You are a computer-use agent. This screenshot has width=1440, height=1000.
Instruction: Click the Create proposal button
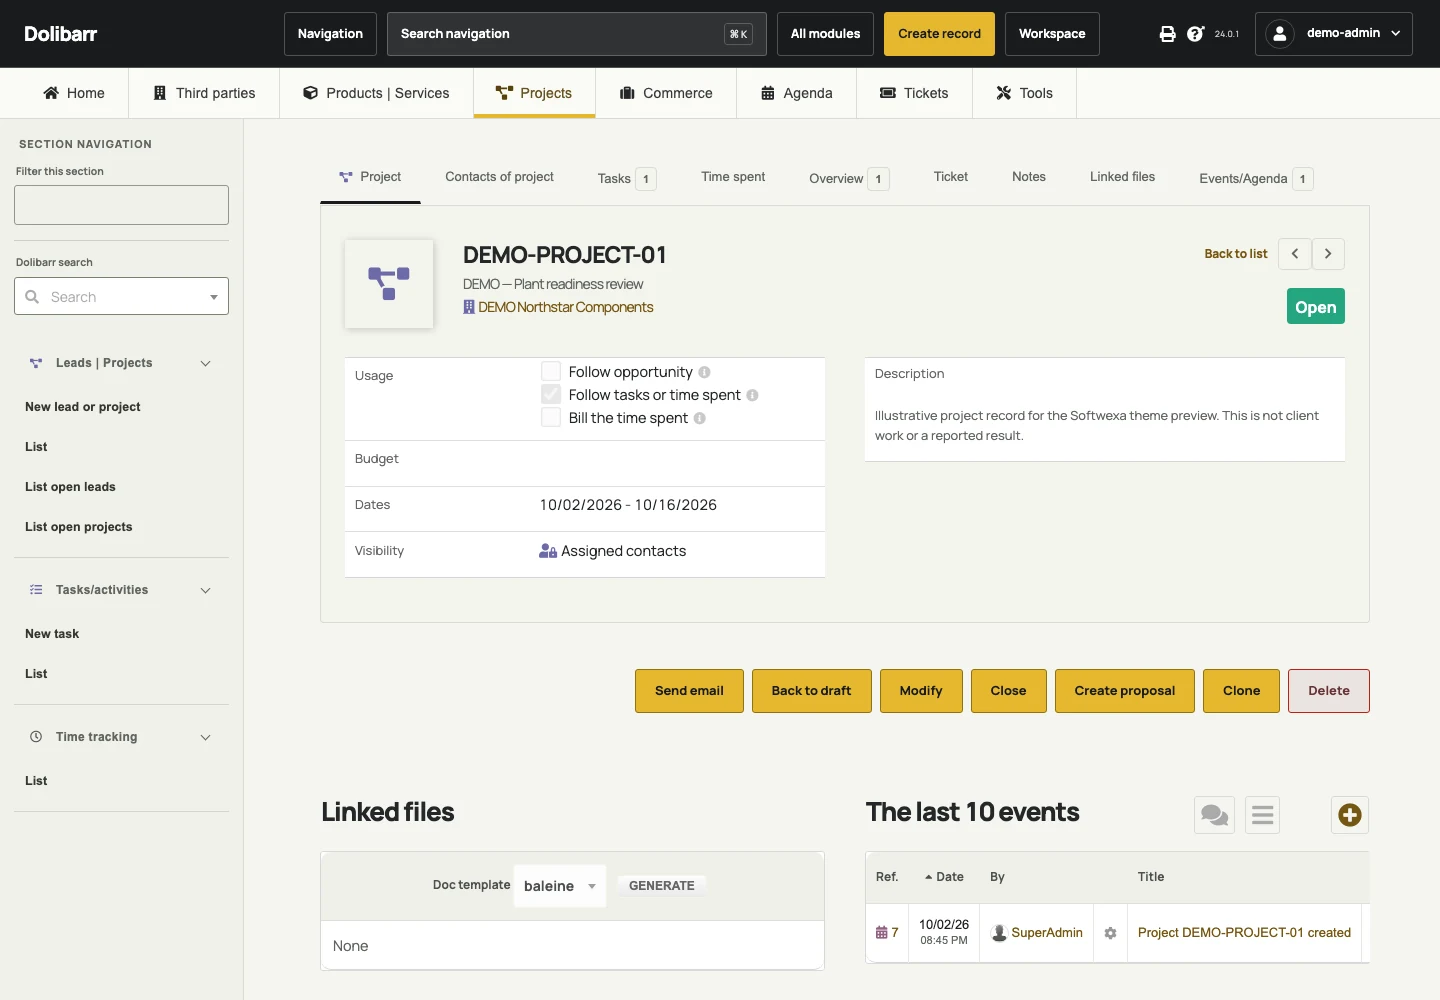(1125, 691)
